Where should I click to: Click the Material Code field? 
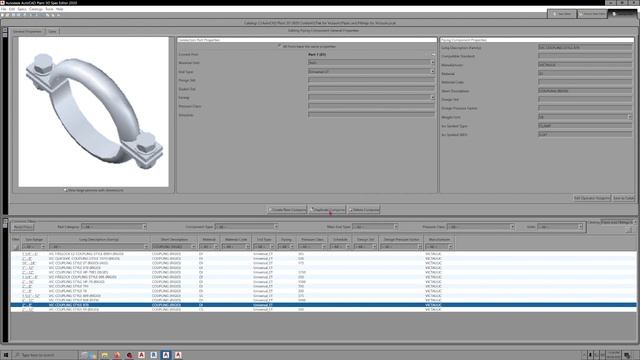(x=585, y=82)
